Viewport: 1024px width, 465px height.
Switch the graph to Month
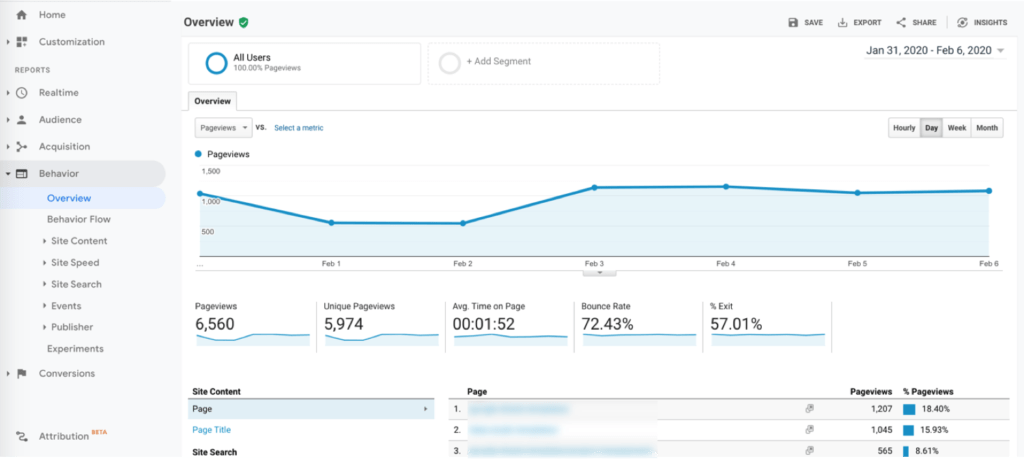(987, 128)
